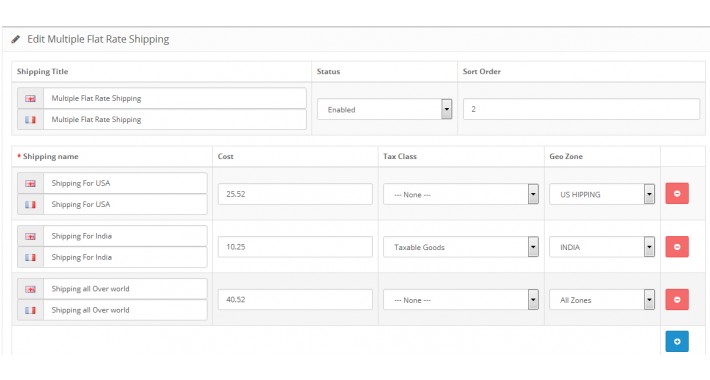Click French flag for Shipping For India

tap(30, 257)
